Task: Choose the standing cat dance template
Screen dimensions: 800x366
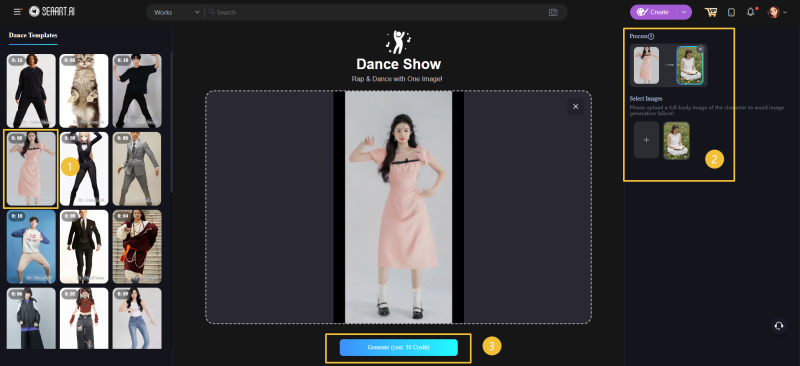Action: (84, 91)
